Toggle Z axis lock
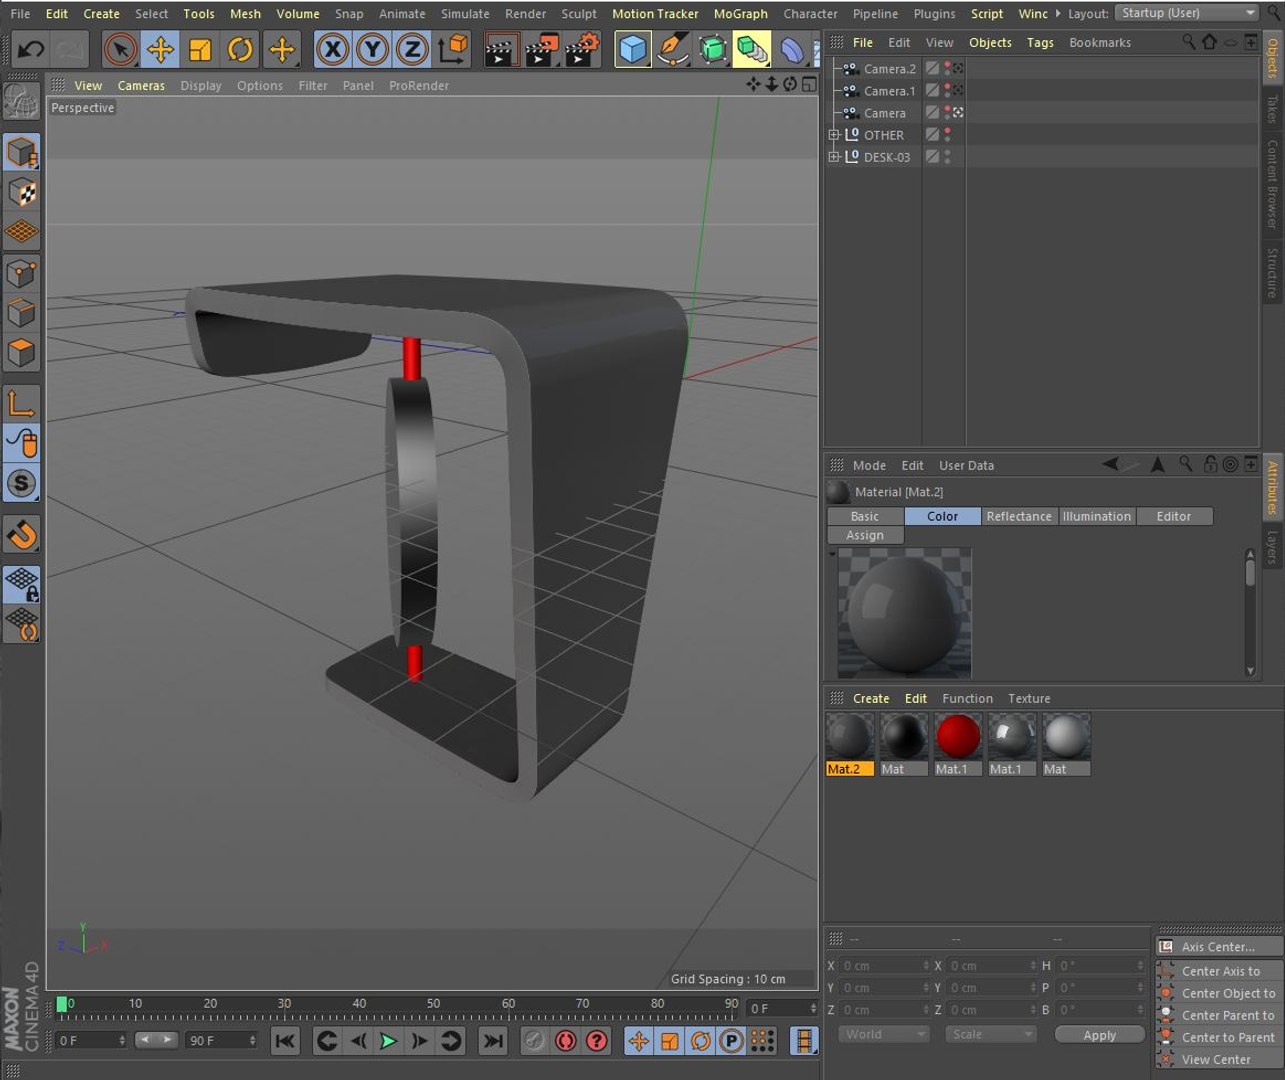This screenshot has width=1285, height=1080. click(x=412, y=49)
